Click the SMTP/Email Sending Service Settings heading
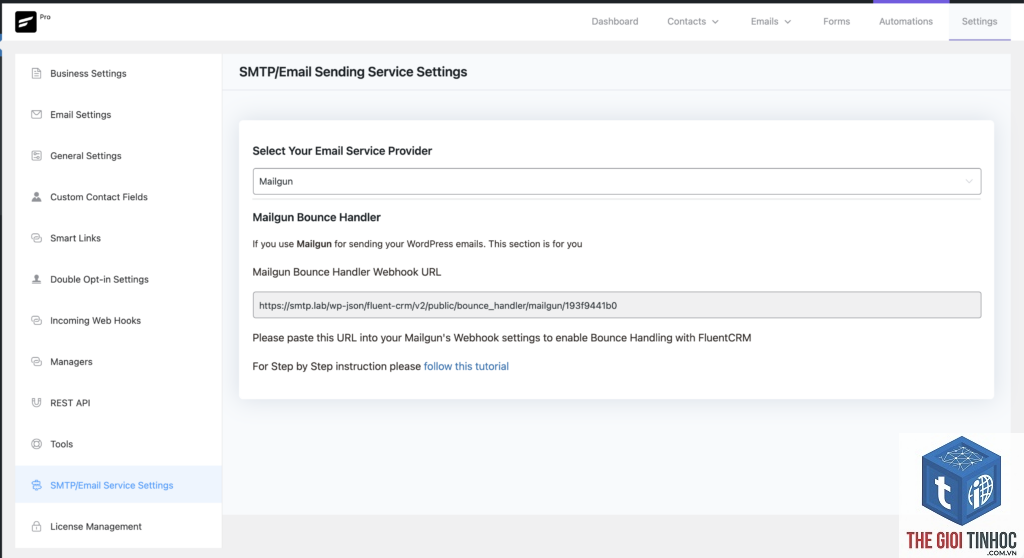 pos(353,72)
